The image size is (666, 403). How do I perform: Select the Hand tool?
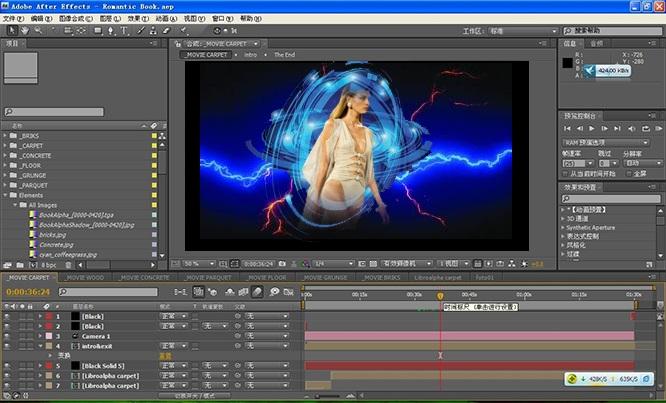pyautogui.click(x=23, y=31)
